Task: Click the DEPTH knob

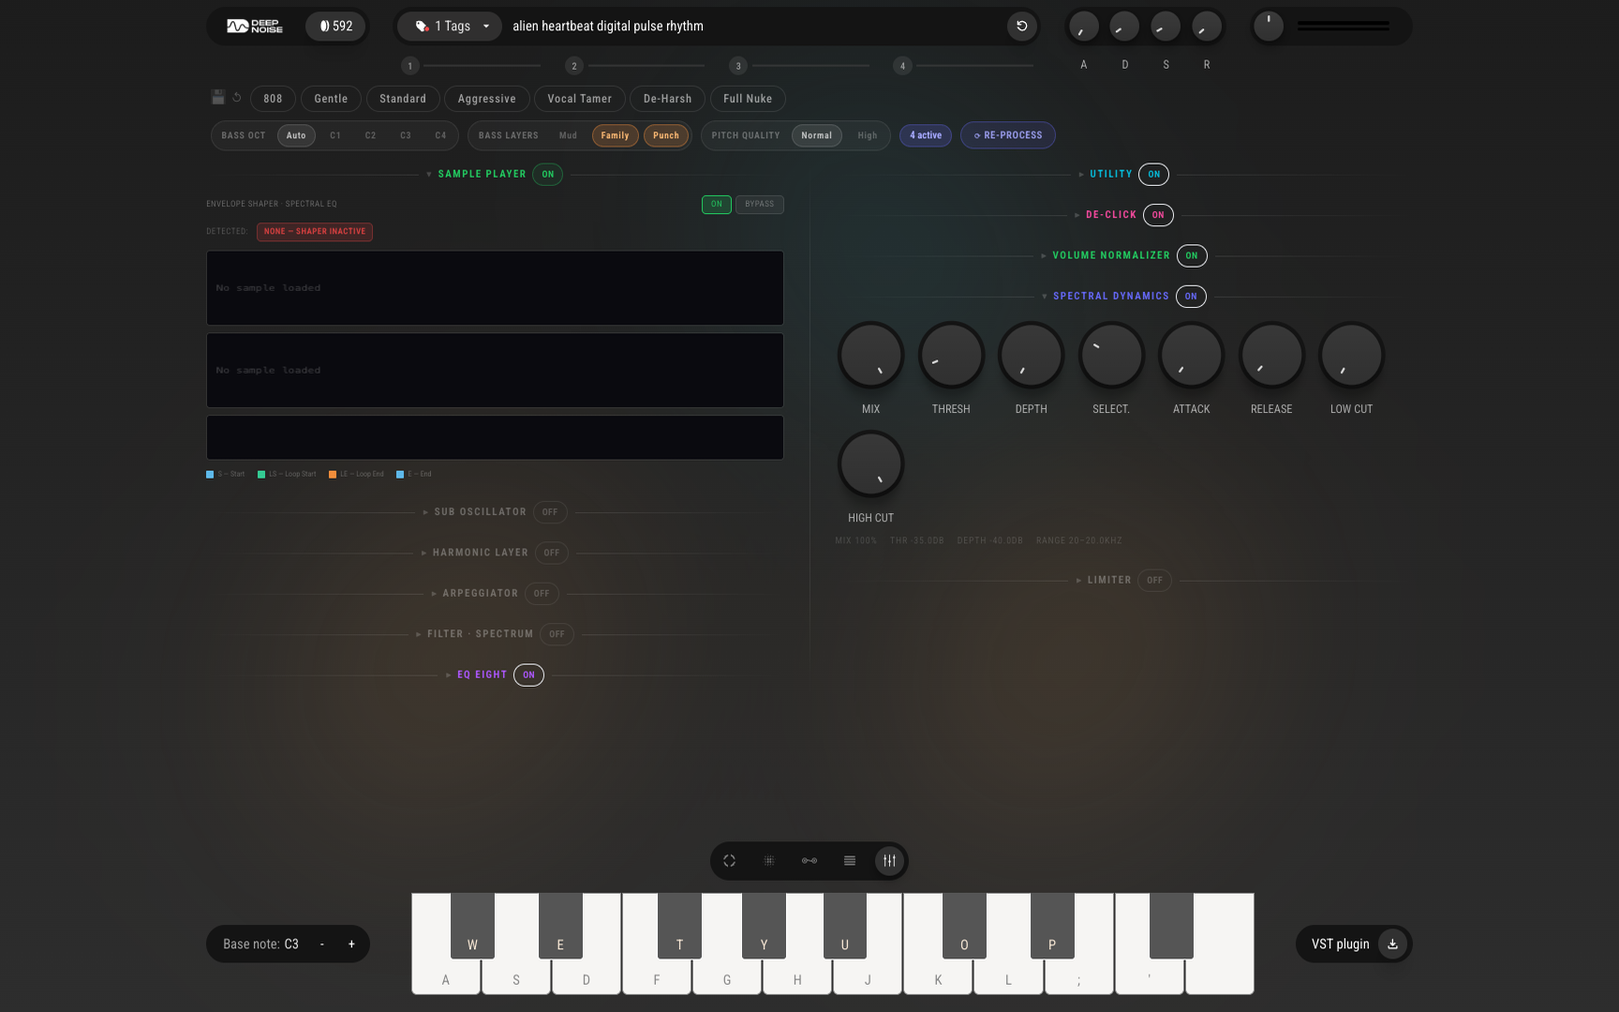Action: [x=1031, y=355]
